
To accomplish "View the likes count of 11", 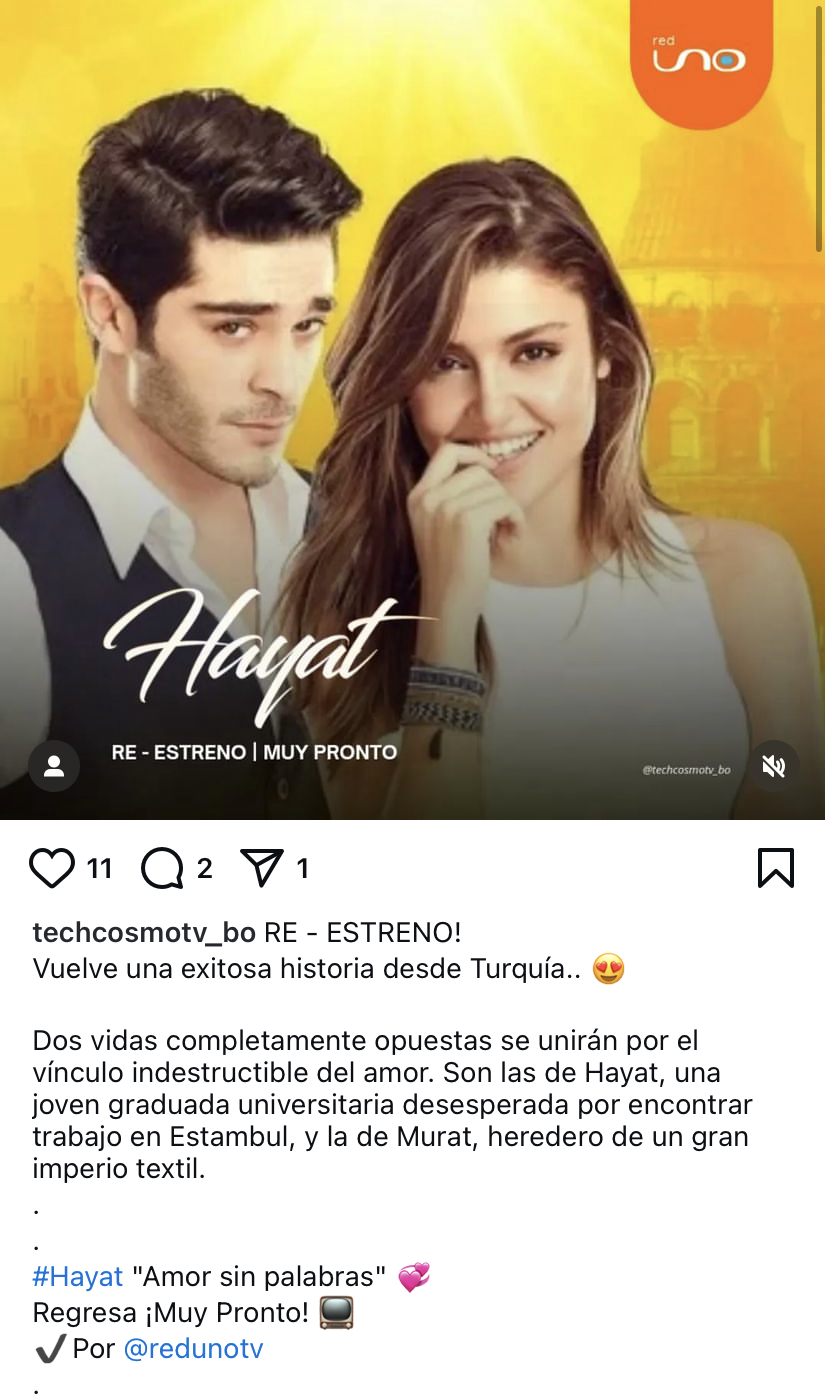I will click(x=99, y=868).
